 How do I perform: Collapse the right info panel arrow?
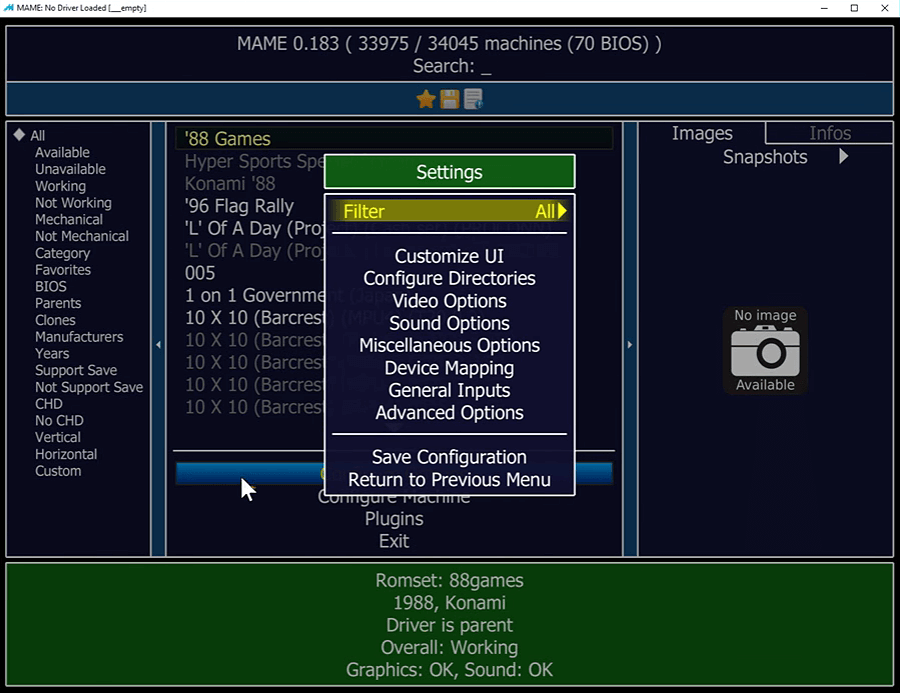click(x=630, y=344)
